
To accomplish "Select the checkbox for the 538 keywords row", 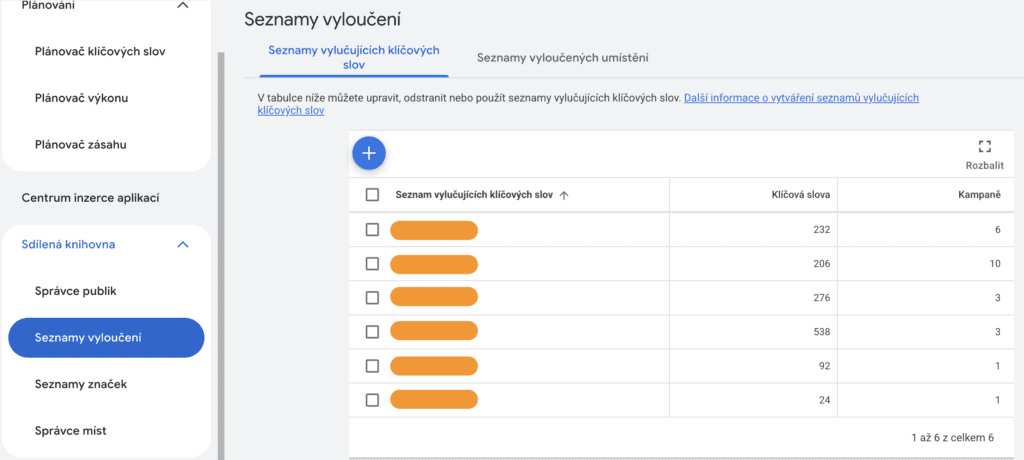I will 372,332.
